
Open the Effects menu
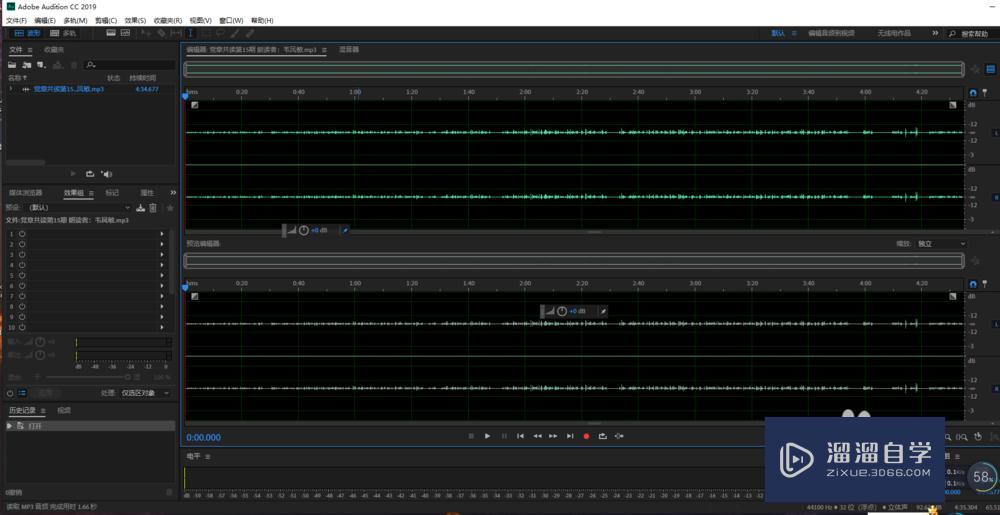tap(135, 20)
